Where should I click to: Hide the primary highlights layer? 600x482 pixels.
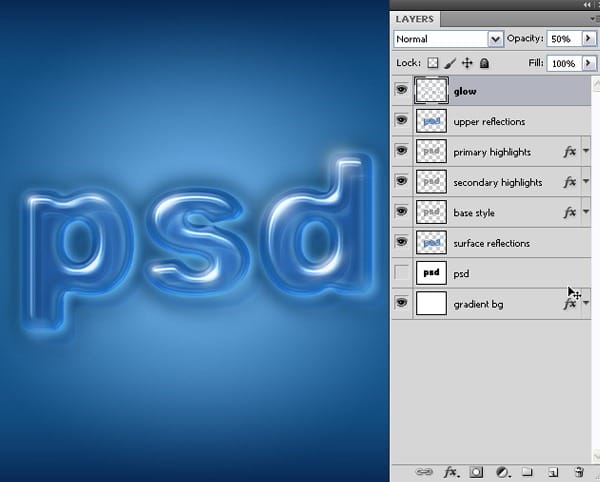[x=401, y=150]
